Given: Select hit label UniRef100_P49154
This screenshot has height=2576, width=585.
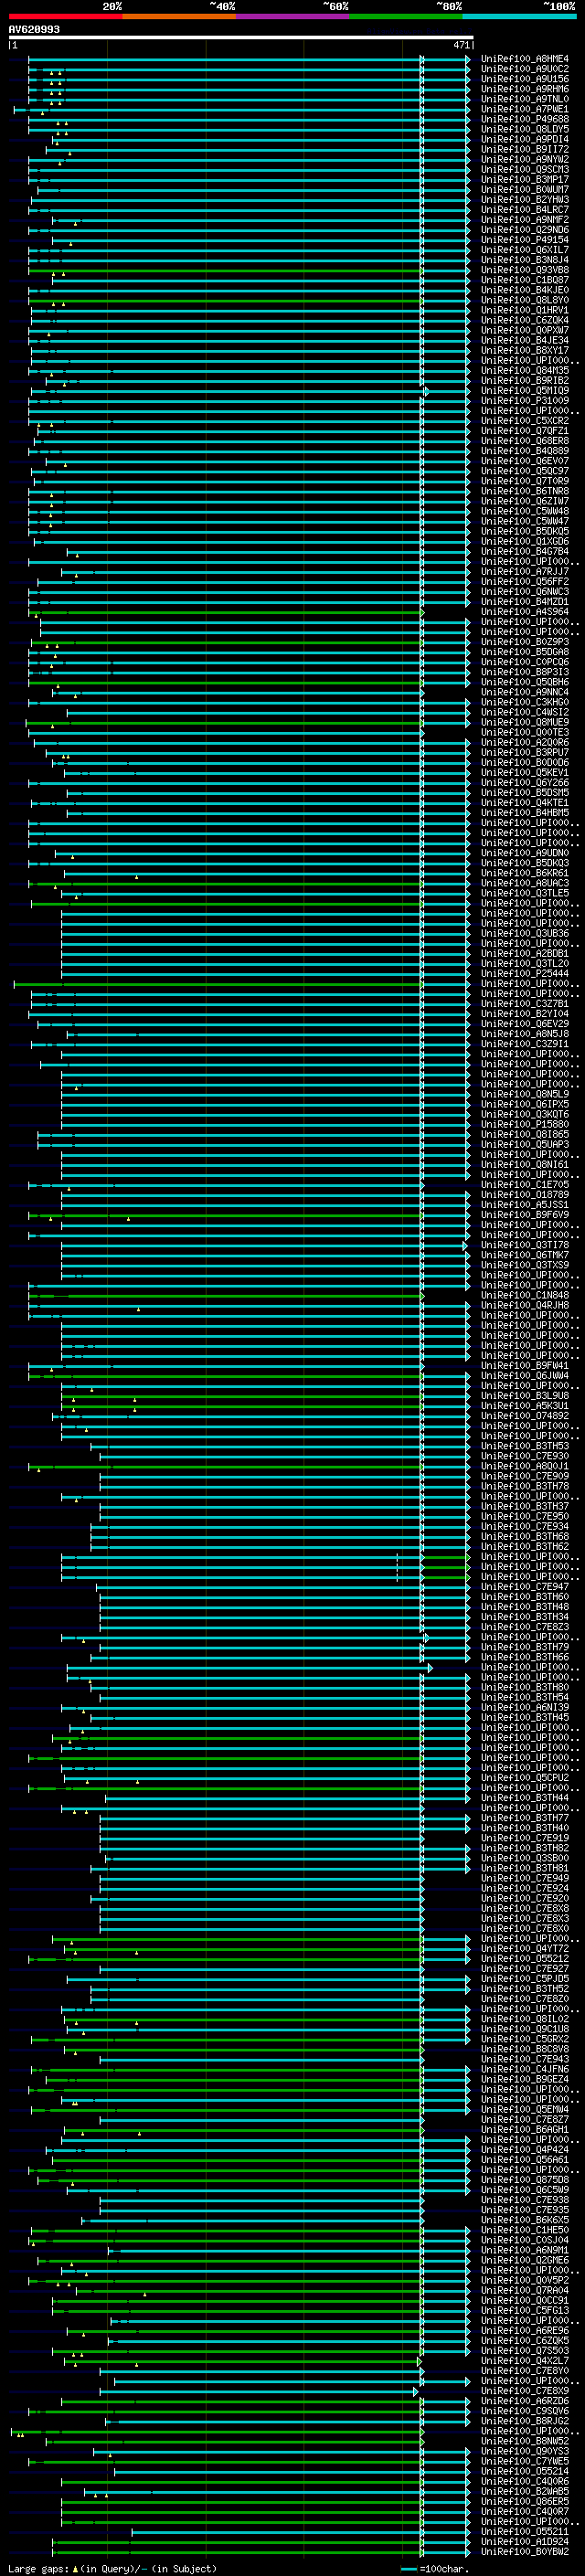Looking at the screenshot, I should (x=524, y=240).
